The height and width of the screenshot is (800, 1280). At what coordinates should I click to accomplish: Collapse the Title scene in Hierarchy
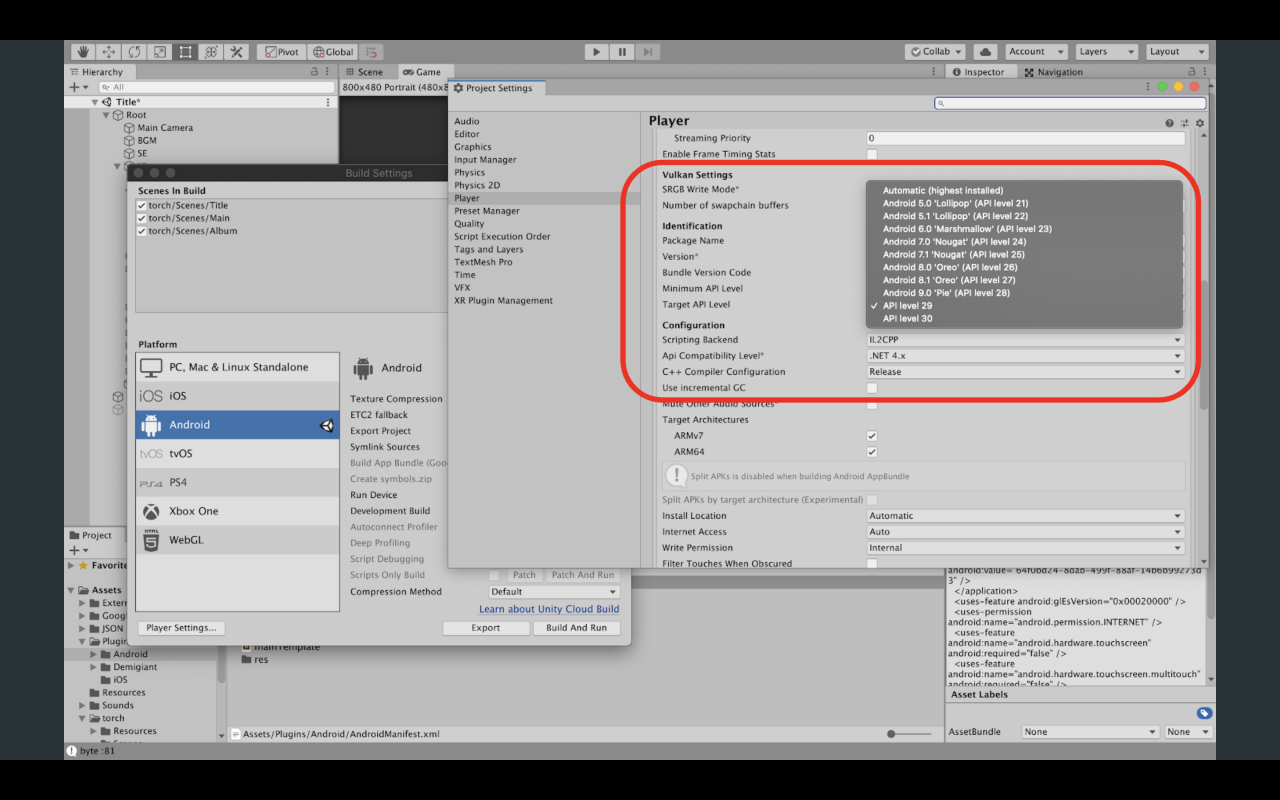[x=96, y=102]
